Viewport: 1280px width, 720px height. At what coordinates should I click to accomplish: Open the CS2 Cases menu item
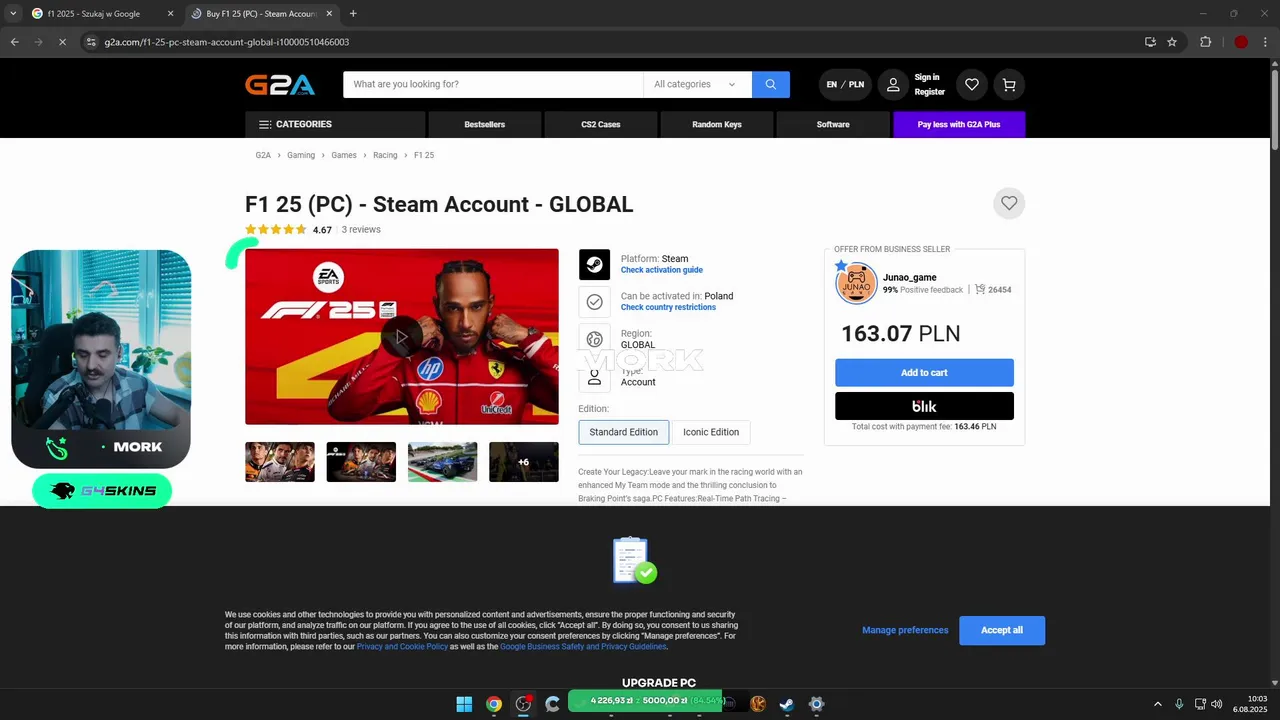(601, 124)
